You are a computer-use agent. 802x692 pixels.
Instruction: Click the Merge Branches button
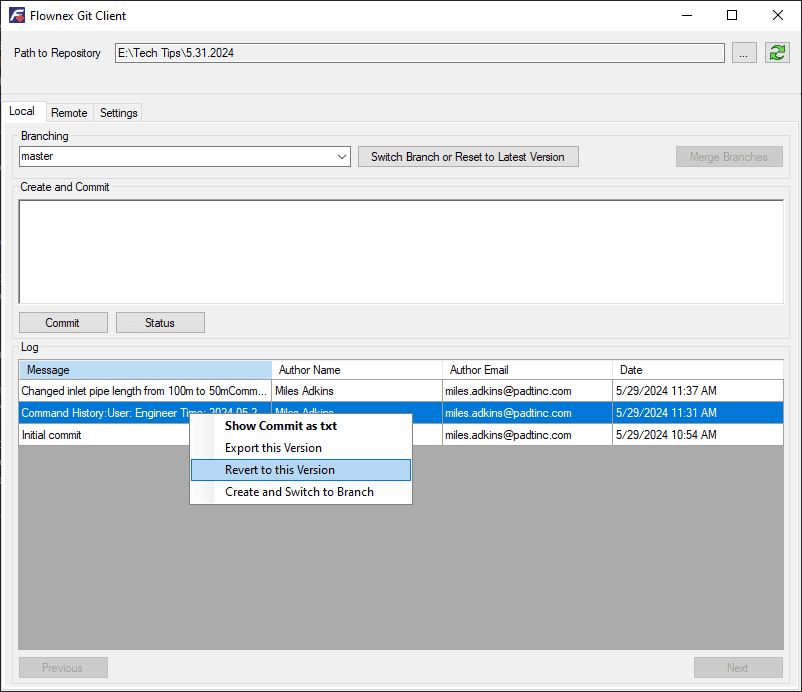tap(729, 157)
